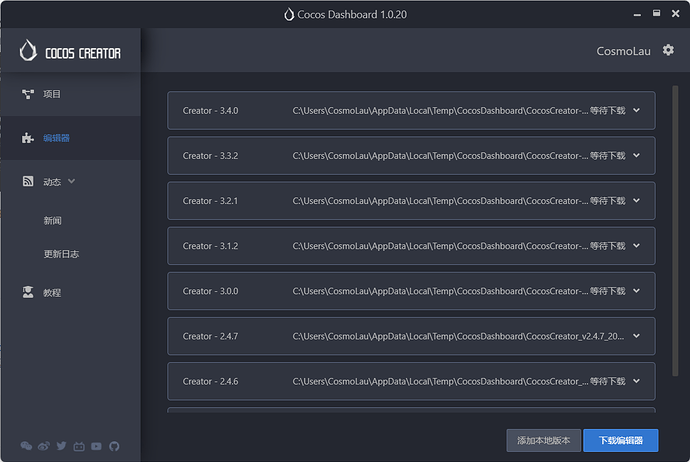Expand options for Creator - 2.4.7
The height and width of the screenshot is (462, 690).
pyautogui.click(x=636, y=336)
